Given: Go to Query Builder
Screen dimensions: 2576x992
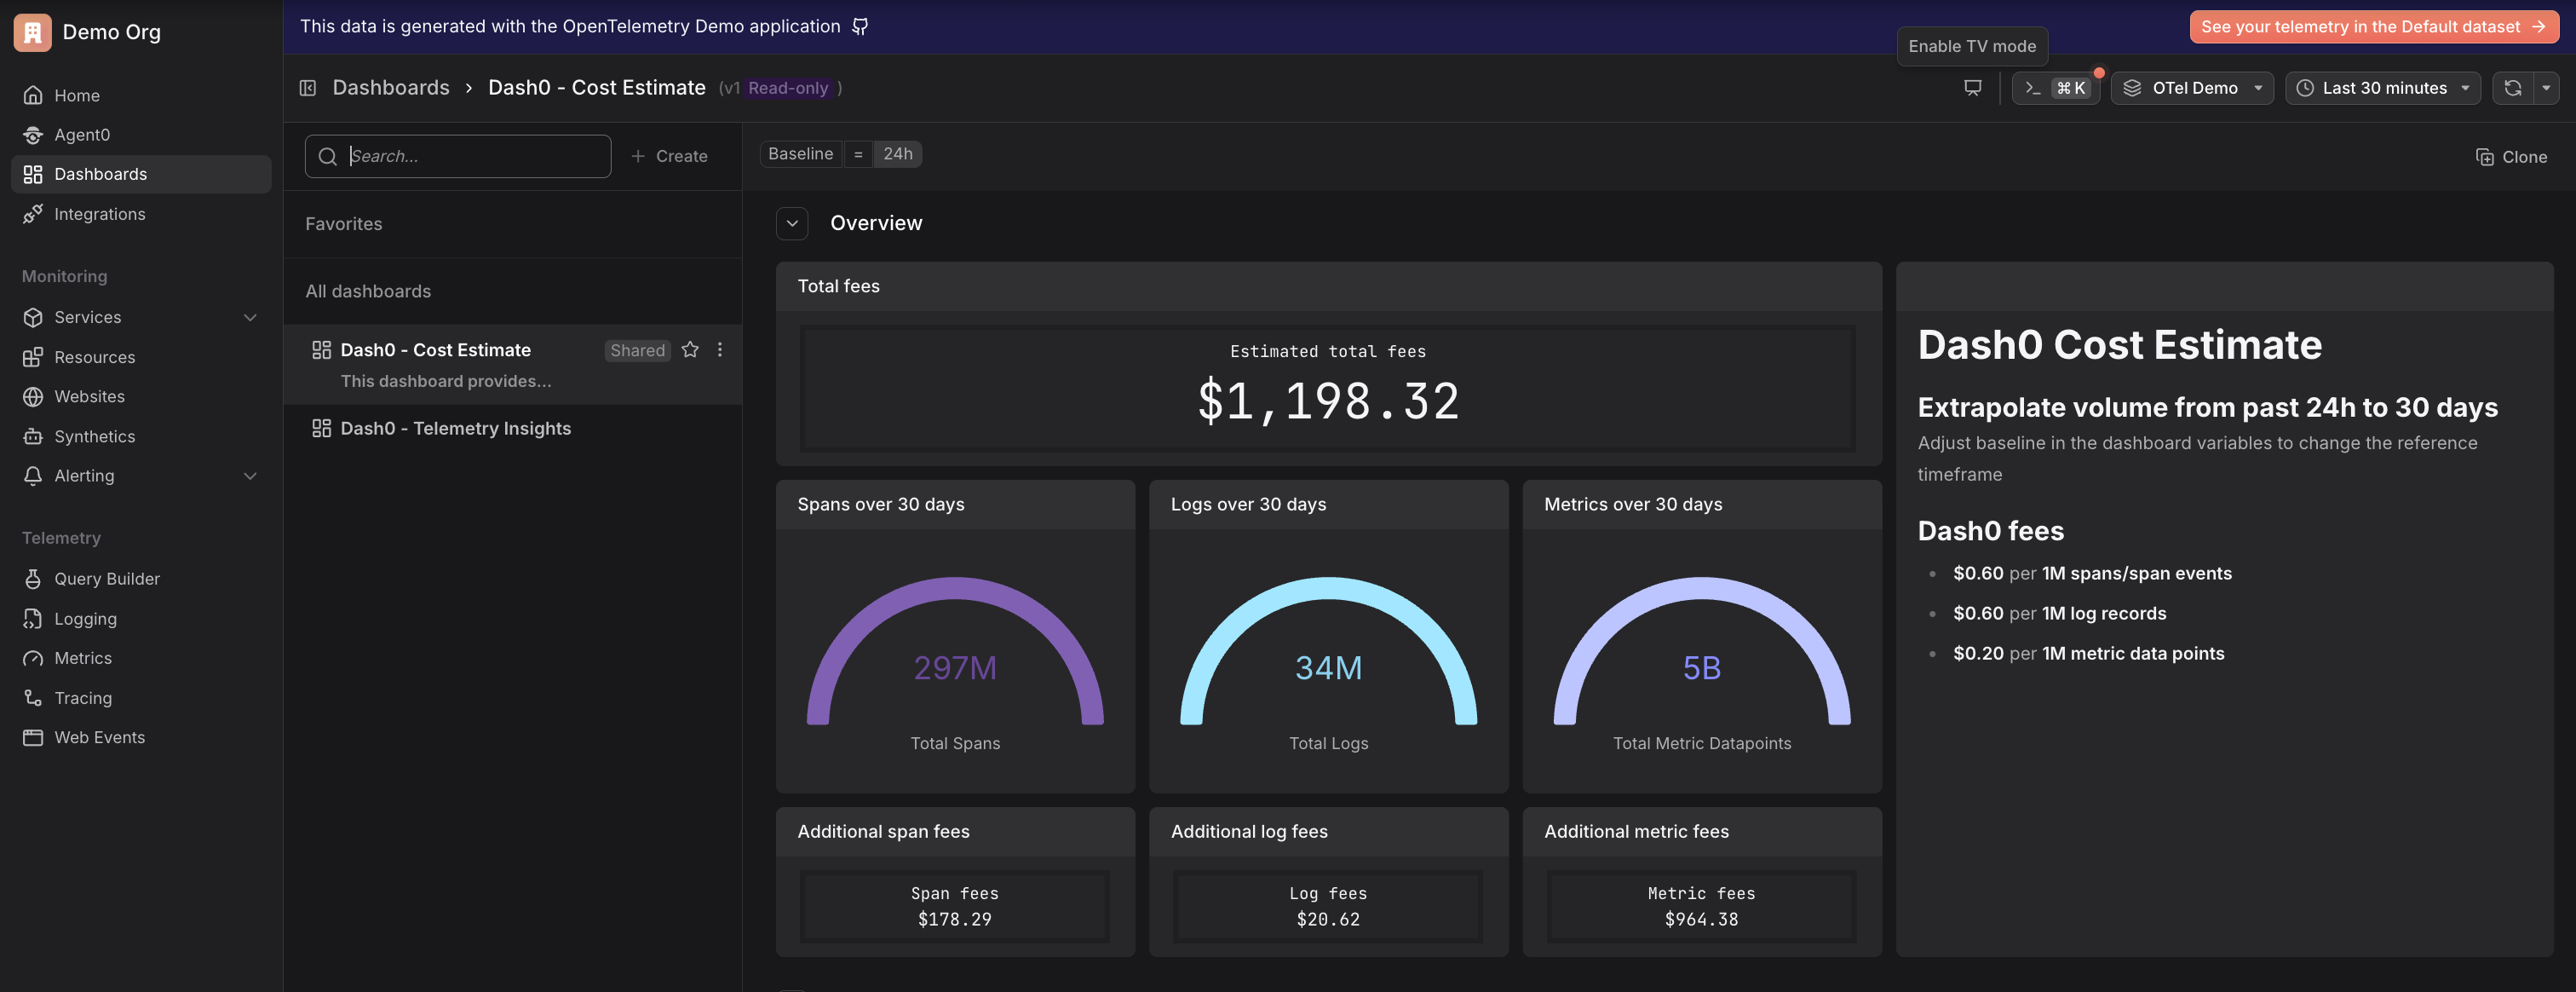Looking at the screenshot, I should pyautogui.click(x=106, y=579).
